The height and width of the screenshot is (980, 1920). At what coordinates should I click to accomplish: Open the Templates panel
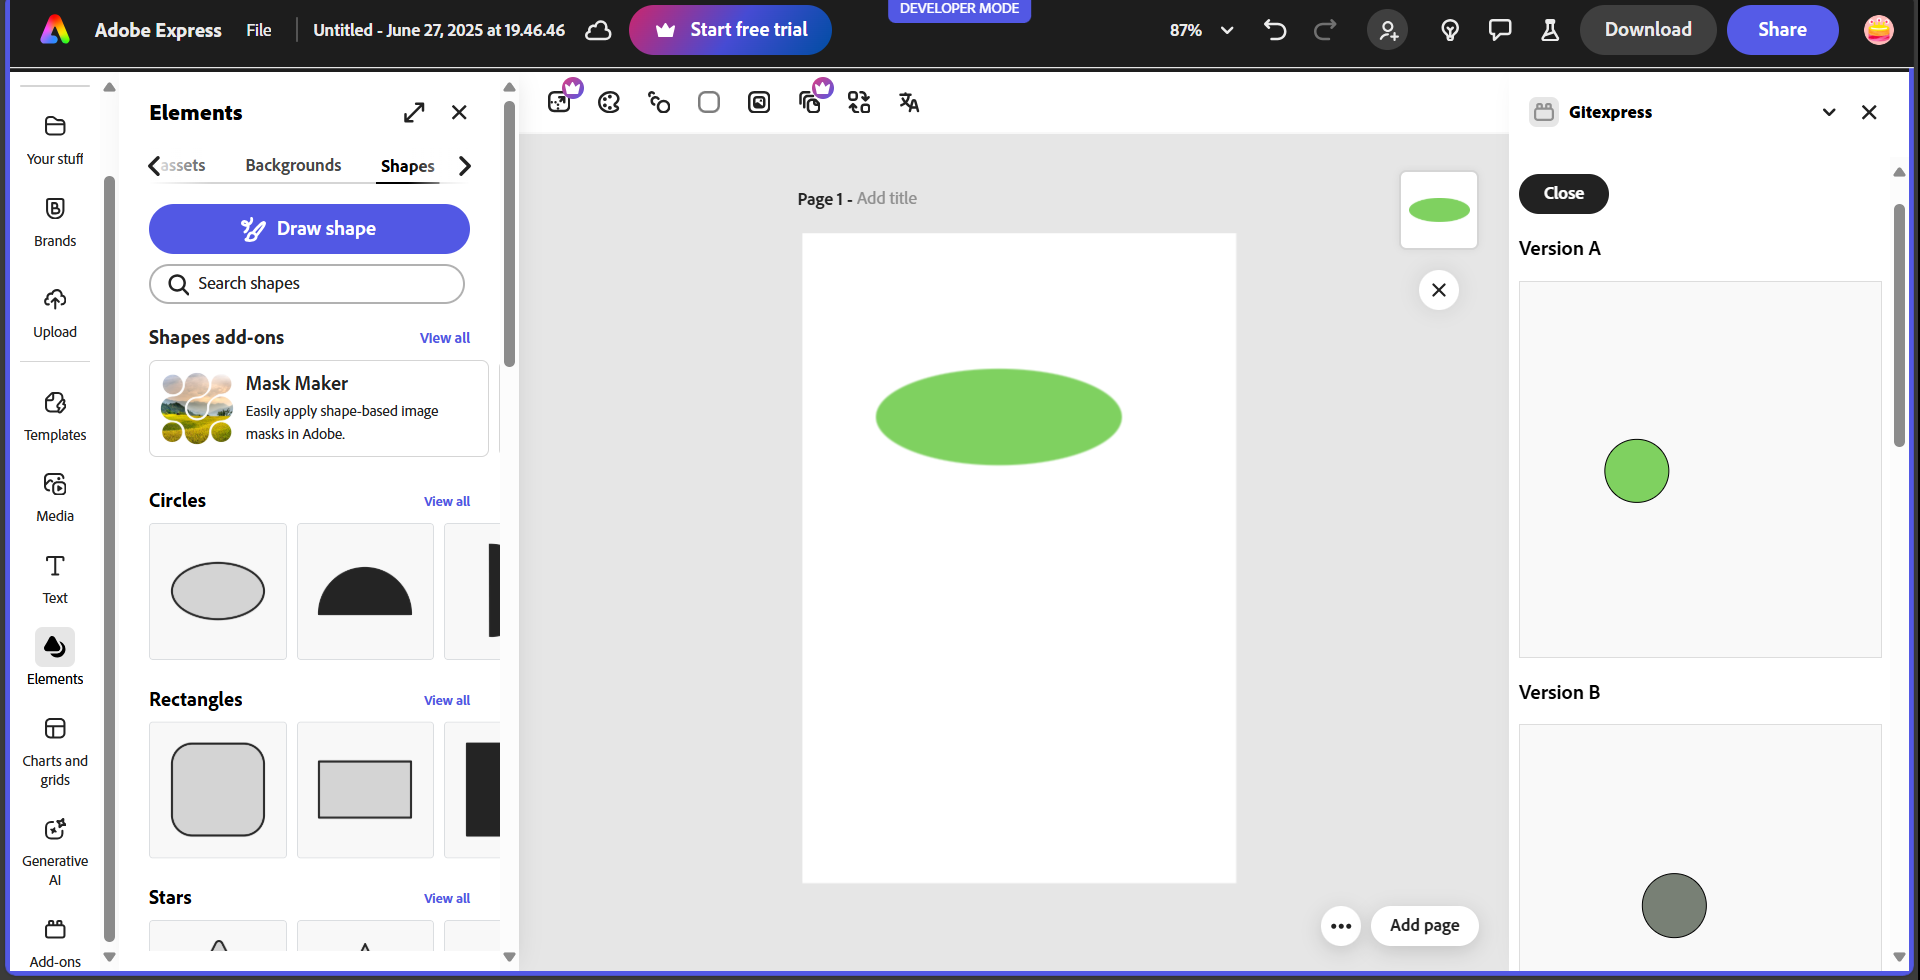coord(55,416)
